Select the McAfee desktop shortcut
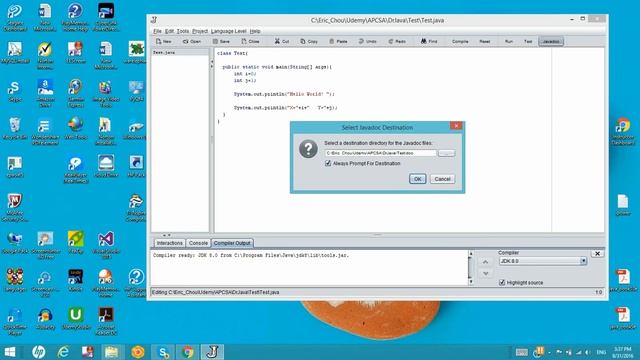The height and width of the screenshot is (360, 640). tap(15, 207)
